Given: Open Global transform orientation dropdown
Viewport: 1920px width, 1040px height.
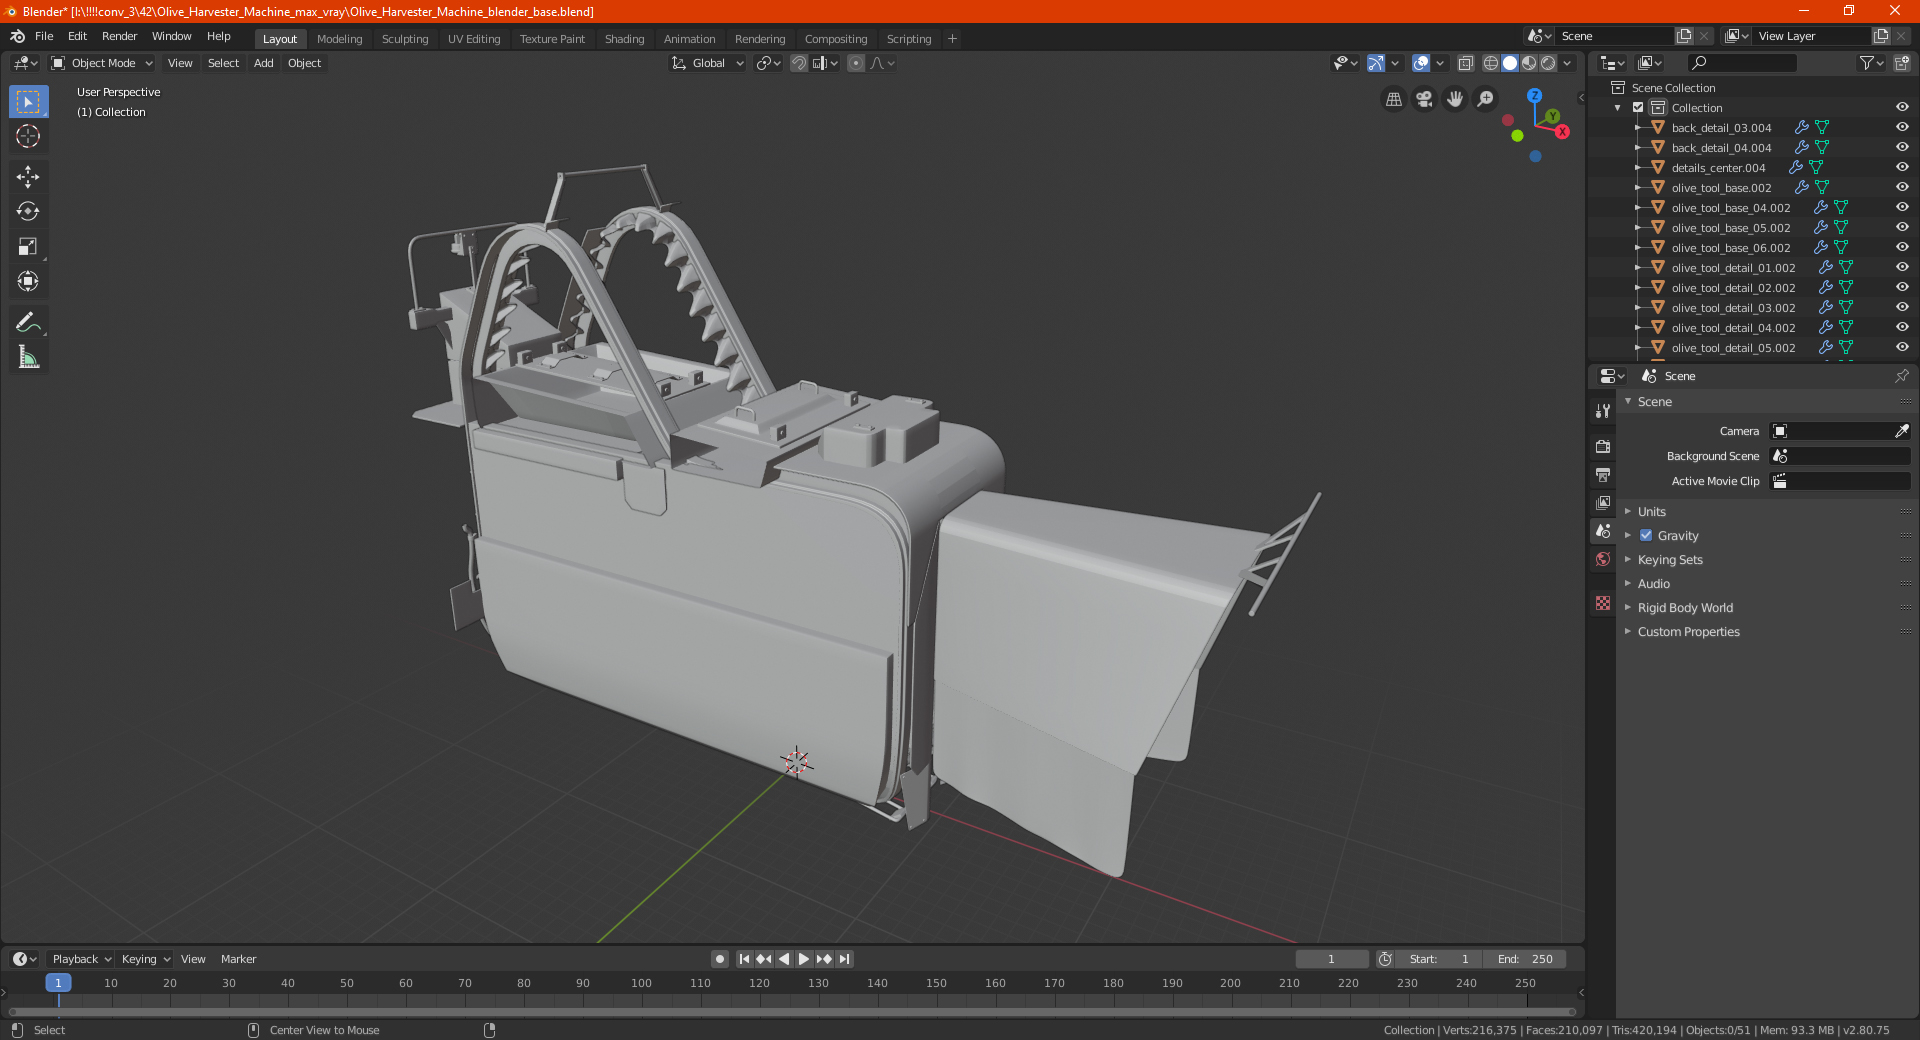Looking at the screenshot, I should pyautogui.click(x=708, y=63).
